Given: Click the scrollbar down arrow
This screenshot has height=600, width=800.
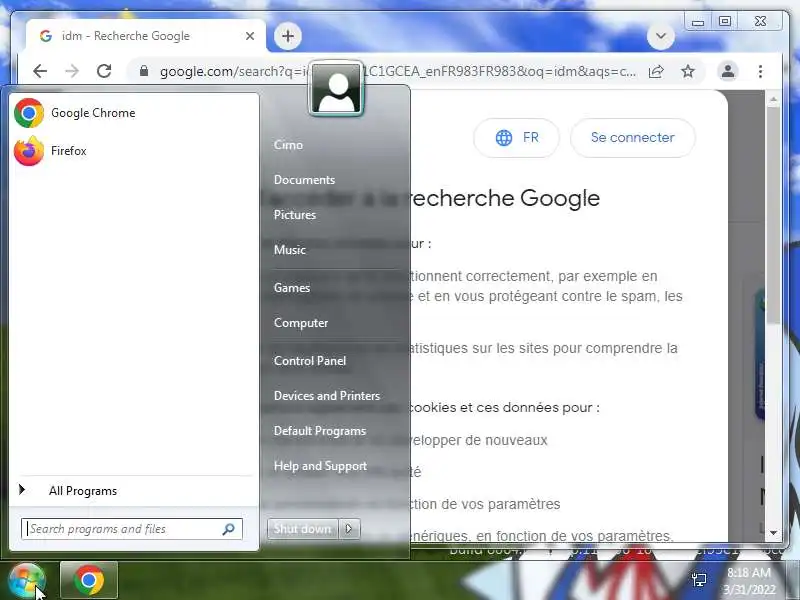Looking at the screenshot, I should point(773,533).
